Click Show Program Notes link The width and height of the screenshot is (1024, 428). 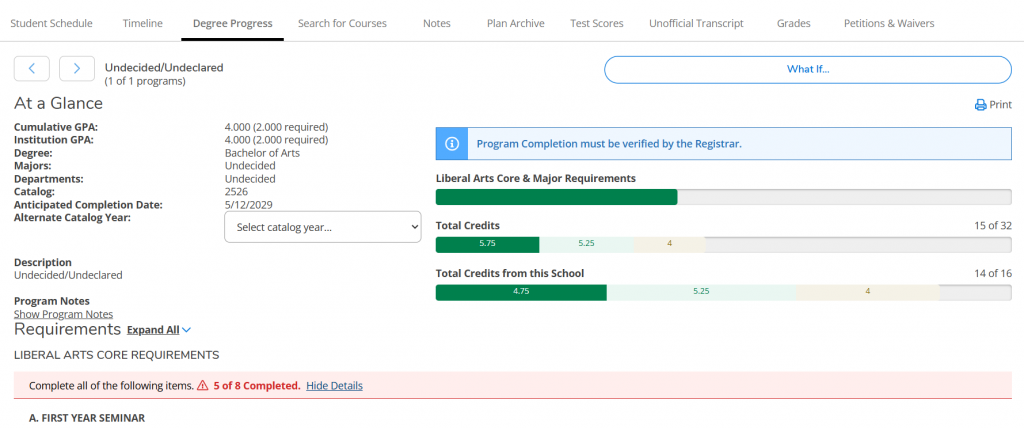[63, 314]
